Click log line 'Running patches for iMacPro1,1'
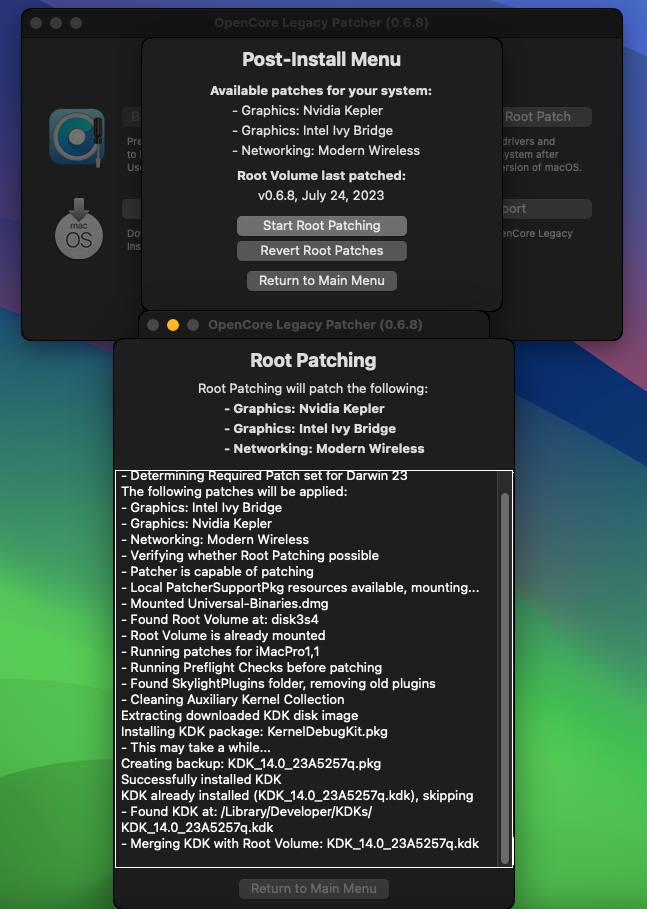 tap(220, 651)
